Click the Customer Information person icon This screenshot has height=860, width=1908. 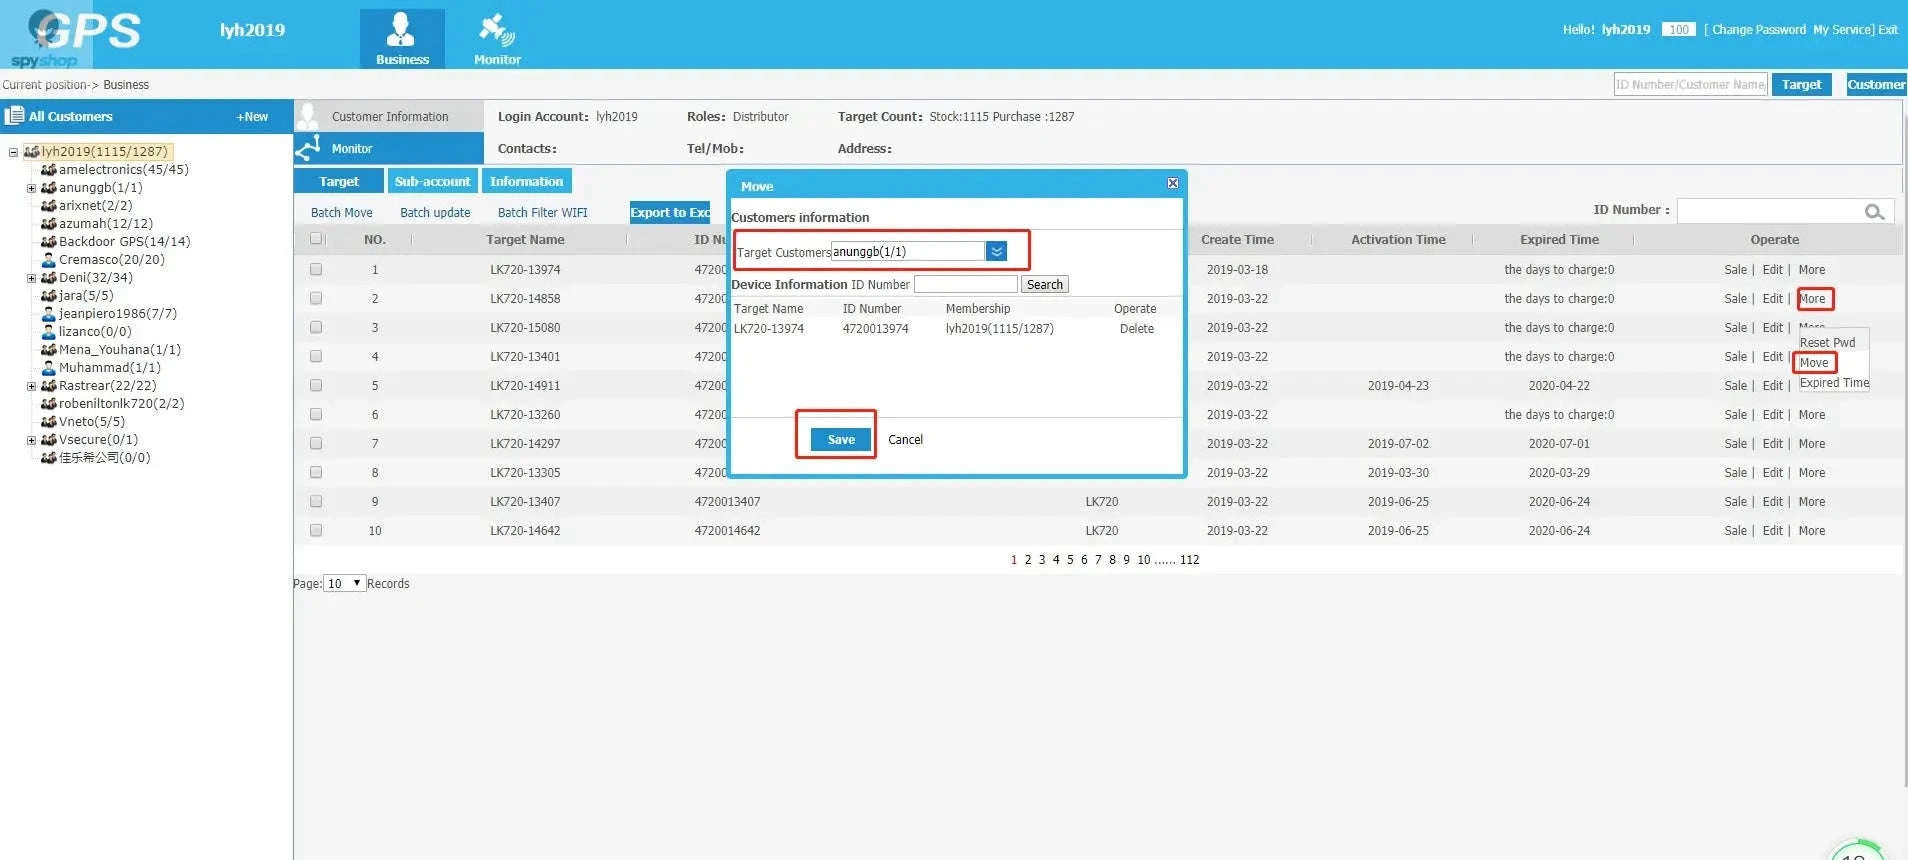pos(309,116)
